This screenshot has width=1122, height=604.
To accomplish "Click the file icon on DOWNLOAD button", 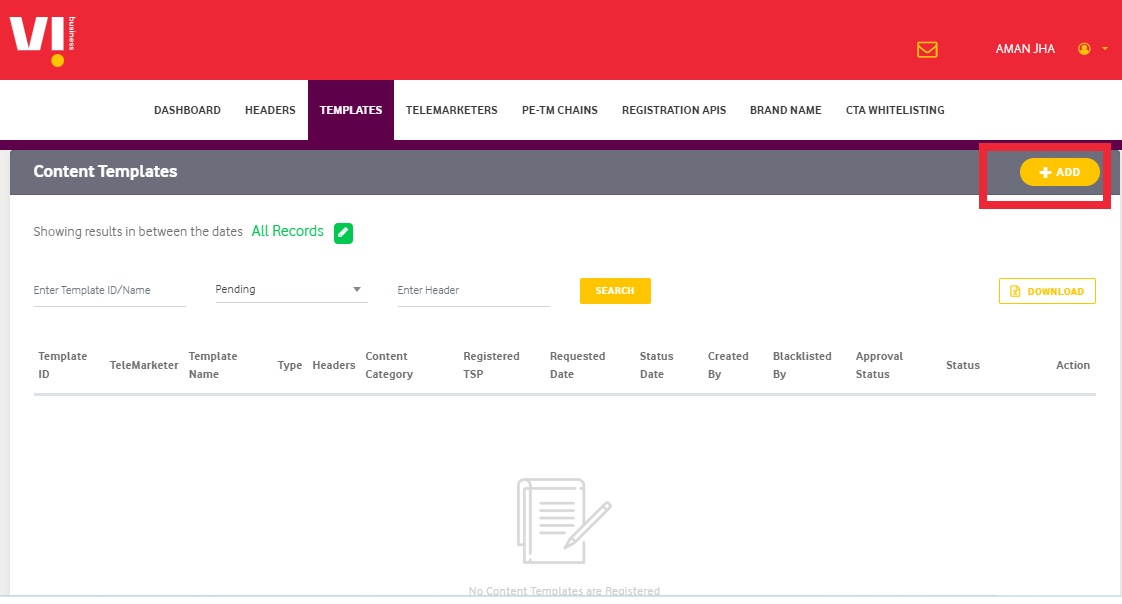I will (1014, 291).
